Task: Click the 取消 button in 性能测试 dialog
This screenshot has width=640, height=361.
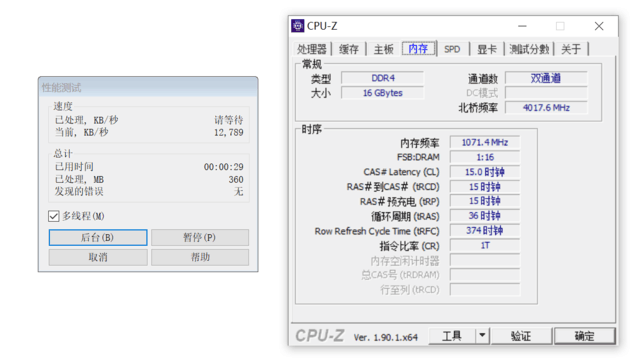Action: [x=98, y=257]
